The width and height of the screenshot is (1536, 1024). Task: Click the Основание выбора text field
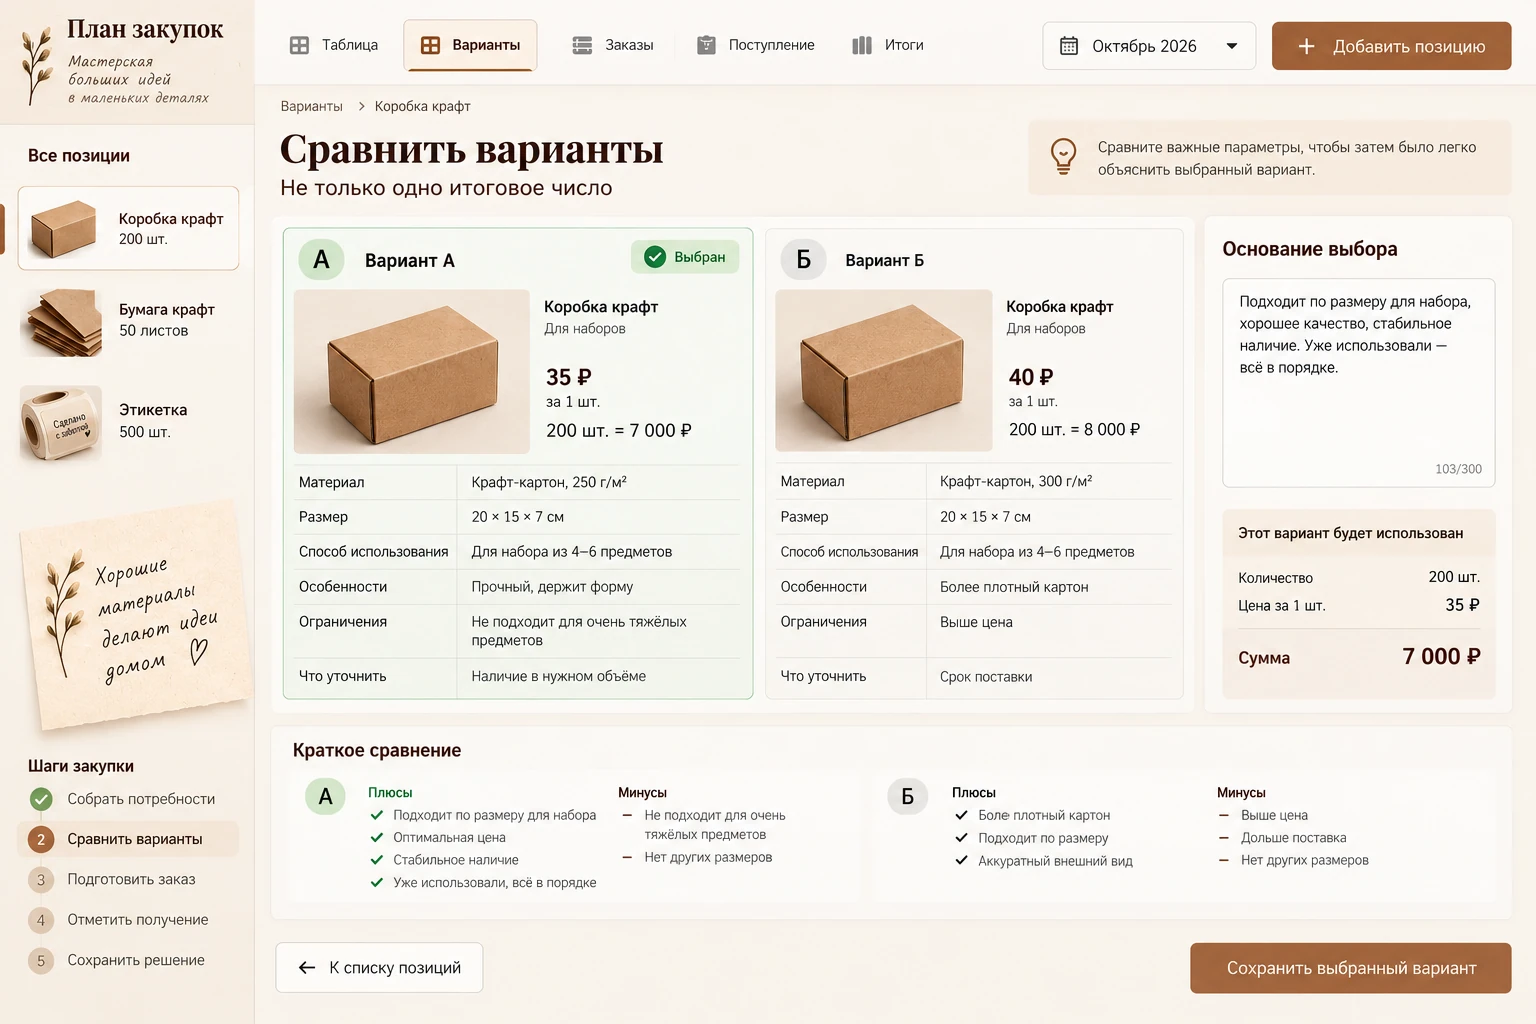pyautogui.click(x=1359, y=383)
